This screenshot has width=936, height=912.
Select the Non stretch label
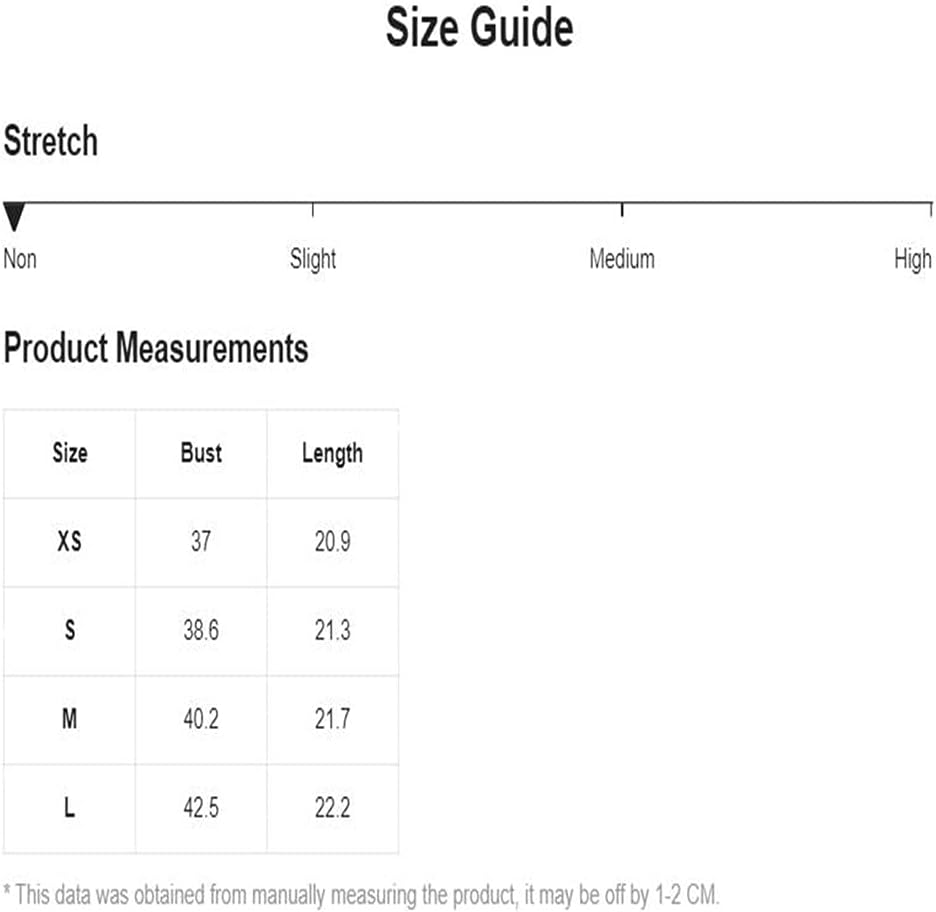click(20, 259)
